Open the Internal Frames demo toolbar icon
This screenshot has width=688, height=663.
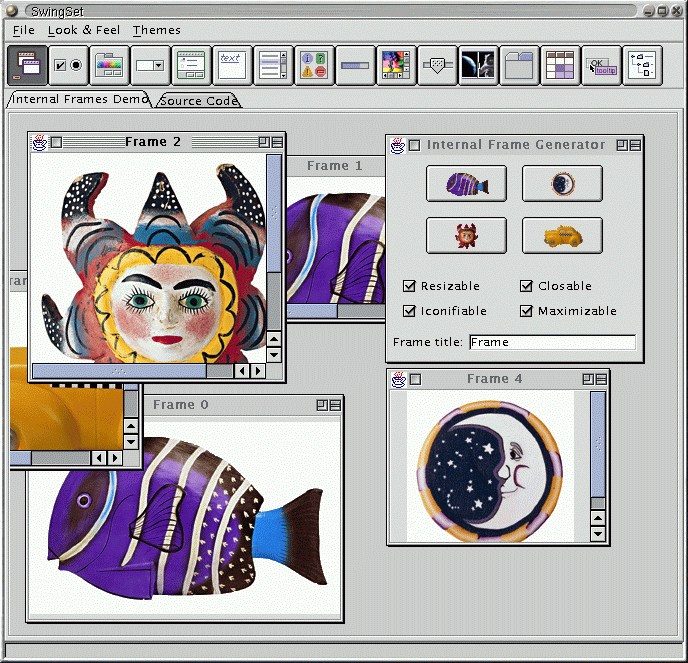coord(27,65)
